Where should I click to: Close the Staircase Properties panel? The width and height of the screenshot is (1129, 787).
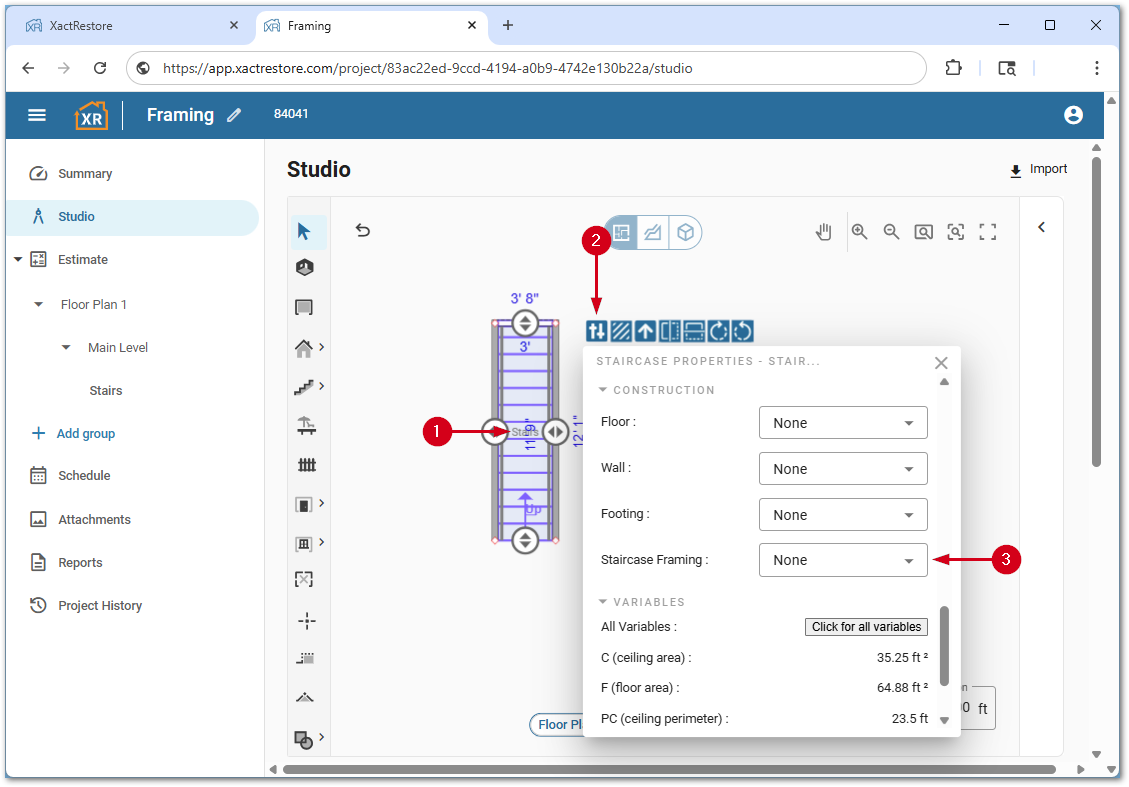coord(941,363)
